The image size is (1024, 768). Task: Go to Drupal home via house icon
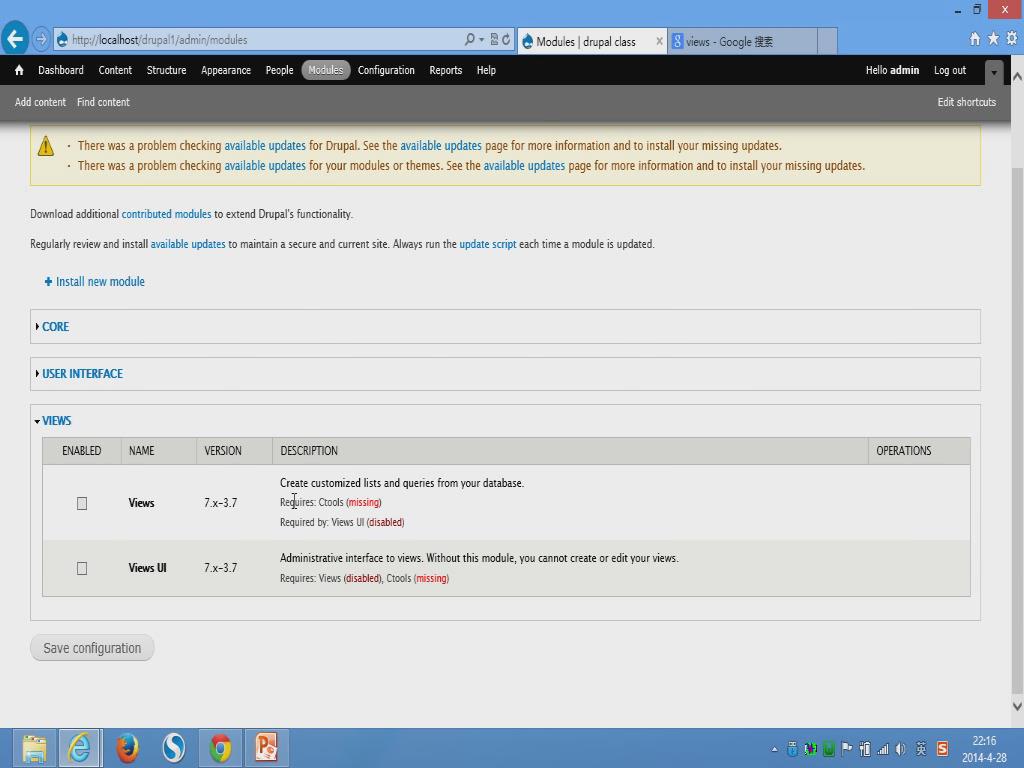point(19,70)
